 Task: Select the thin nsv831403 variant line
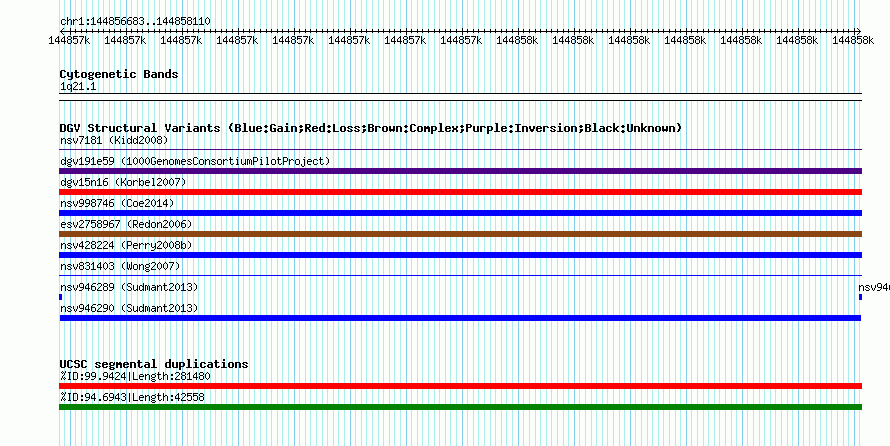[461, 276]
